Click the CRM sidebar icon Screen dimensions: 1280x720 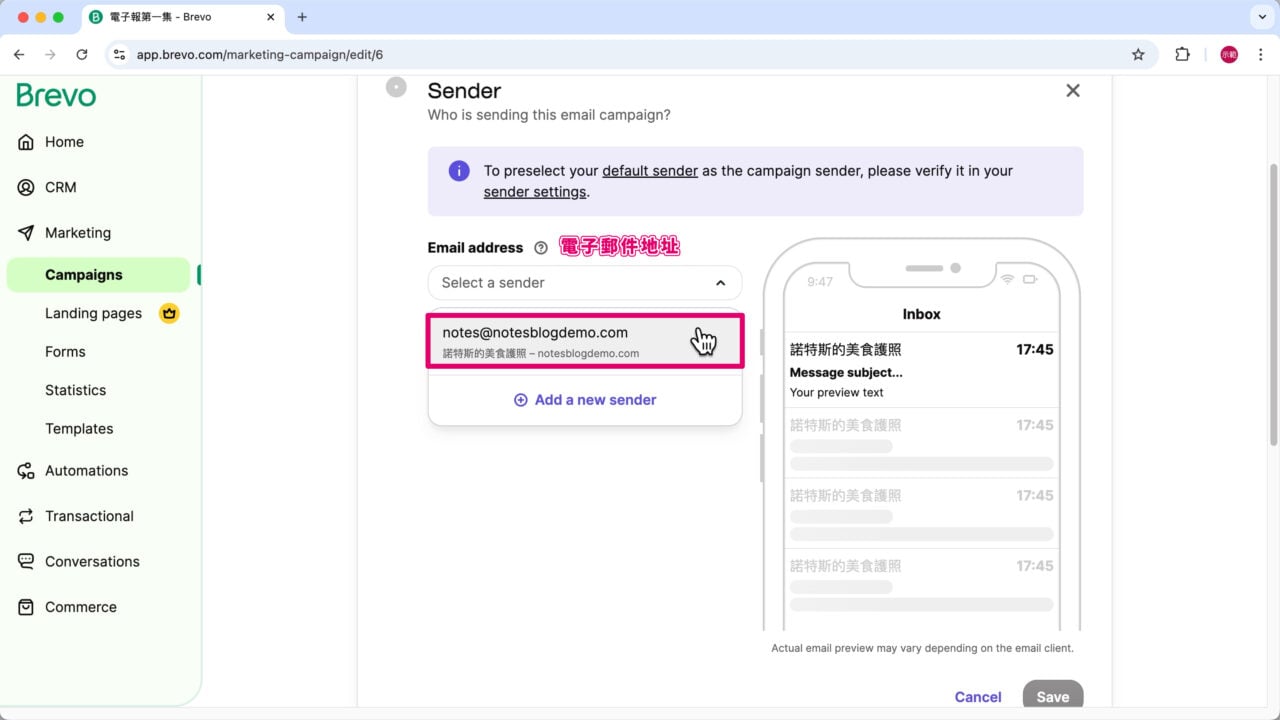[26, 187]
